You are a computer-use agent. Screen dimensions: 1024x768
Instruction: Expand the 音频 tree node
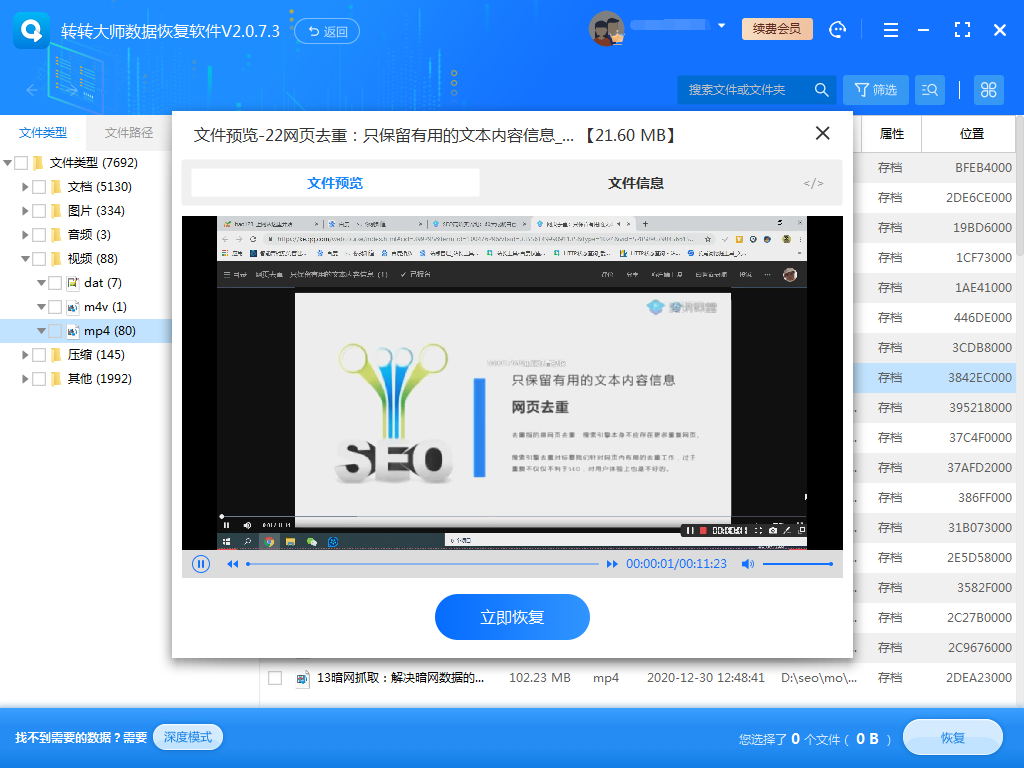click(25, 234)
